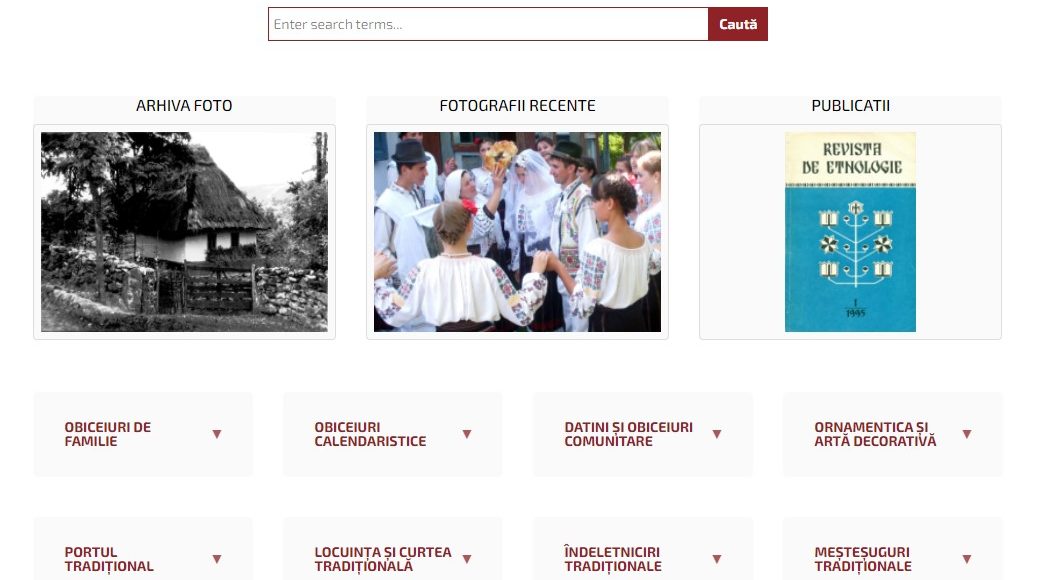Expand Portul Tradițional arrow
This screenshot has height=580, width=1043.
pyautogui.click(x=217, y=559)
